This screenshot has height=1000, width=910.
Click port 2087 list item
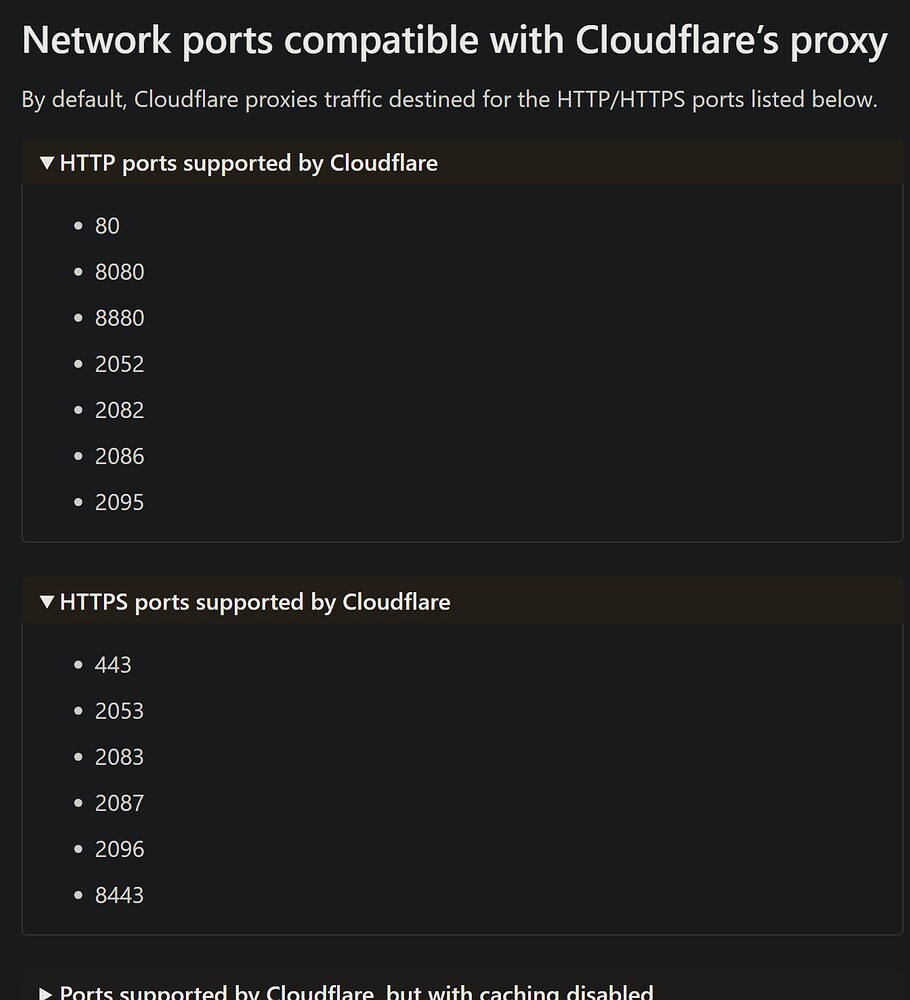click(119, 803)
